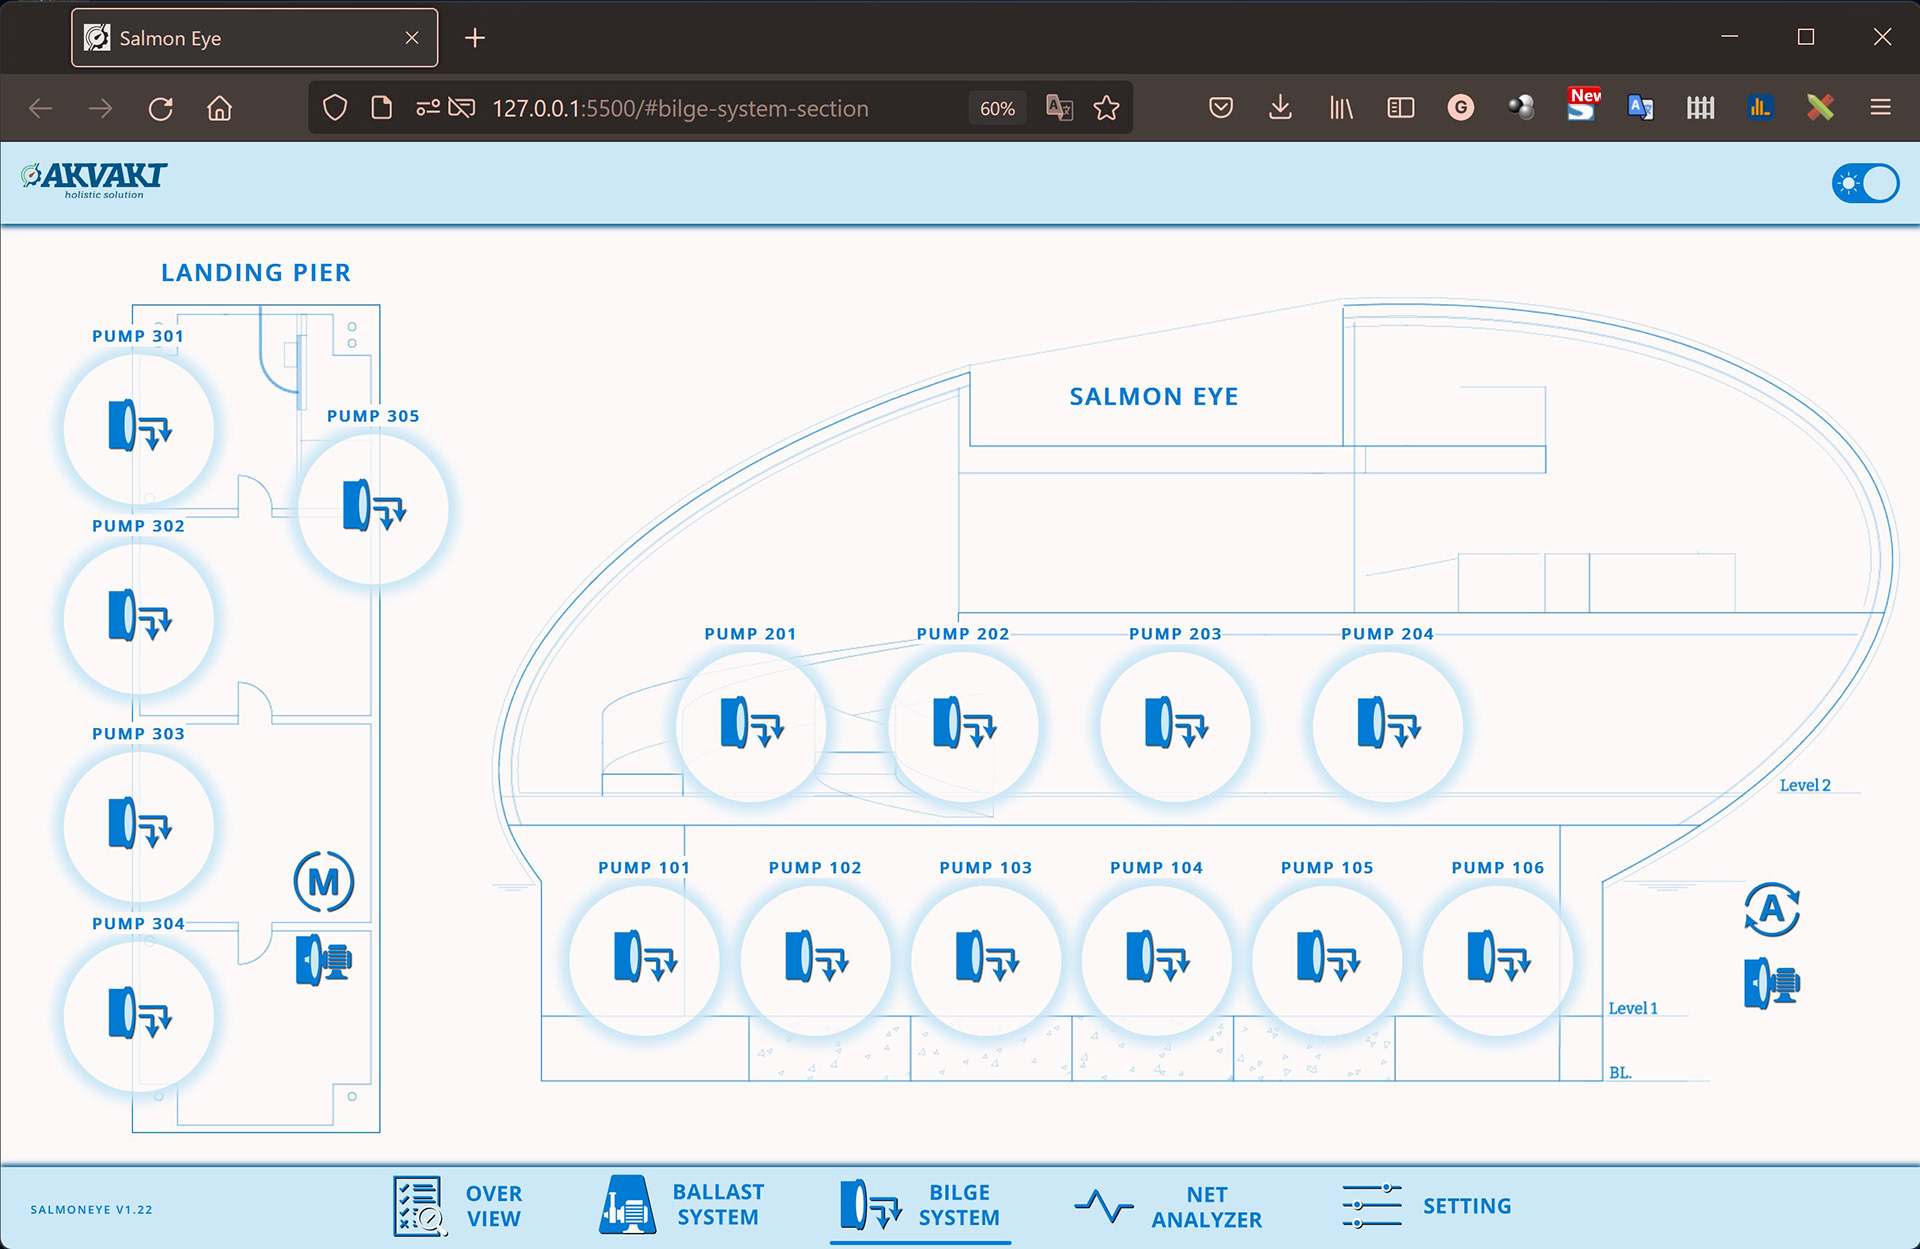This screenshot has height=1249, width=1920.
Task: Click the 60% zoom level indicator
Action: click(996, 108)
